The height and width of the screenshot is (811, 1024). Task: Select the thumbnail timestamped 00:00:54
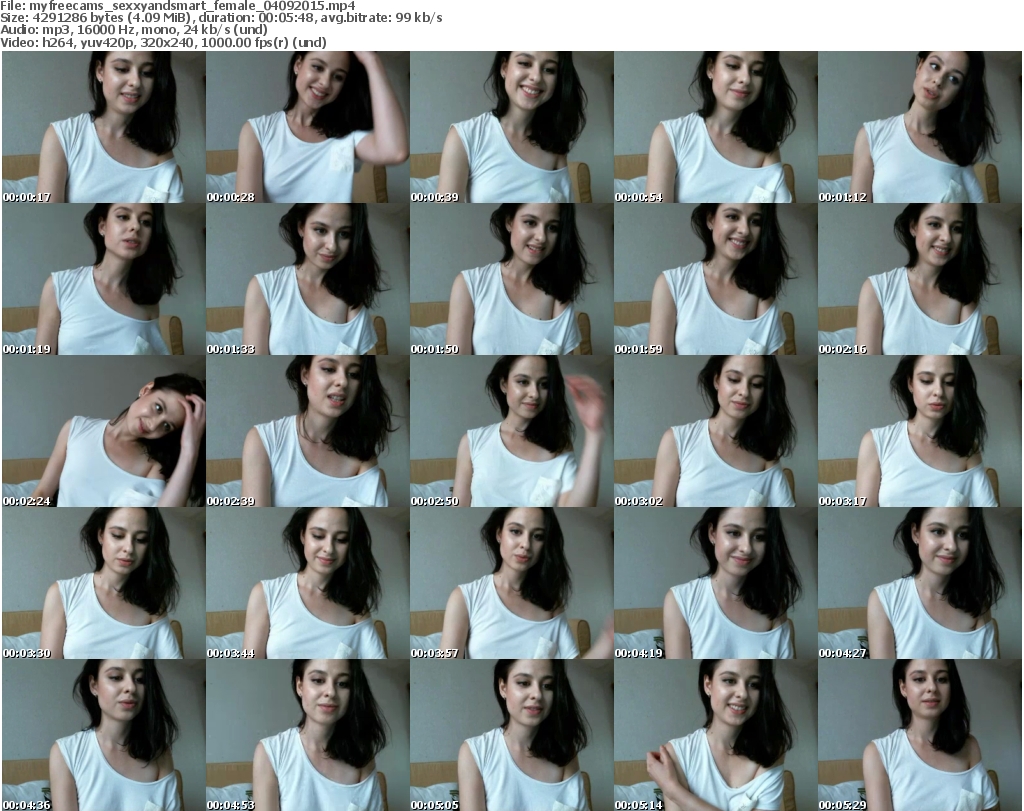(716, 127)
